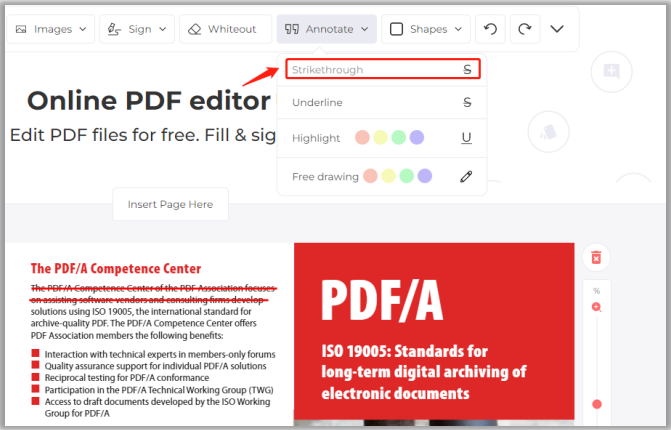Click the Images picture icon
Viewport: 671px width, 430px height.
21,29
